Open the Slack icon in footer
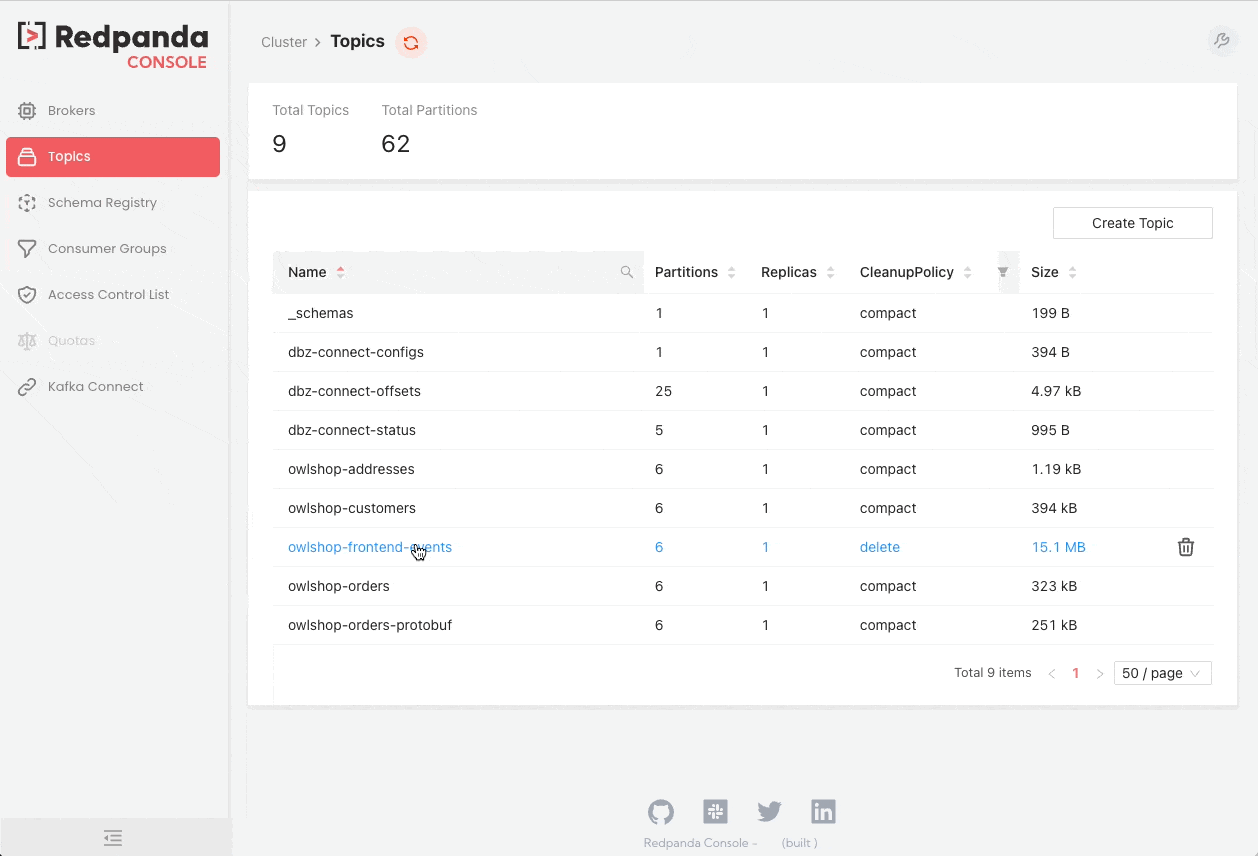 click(x=715, y=811)
